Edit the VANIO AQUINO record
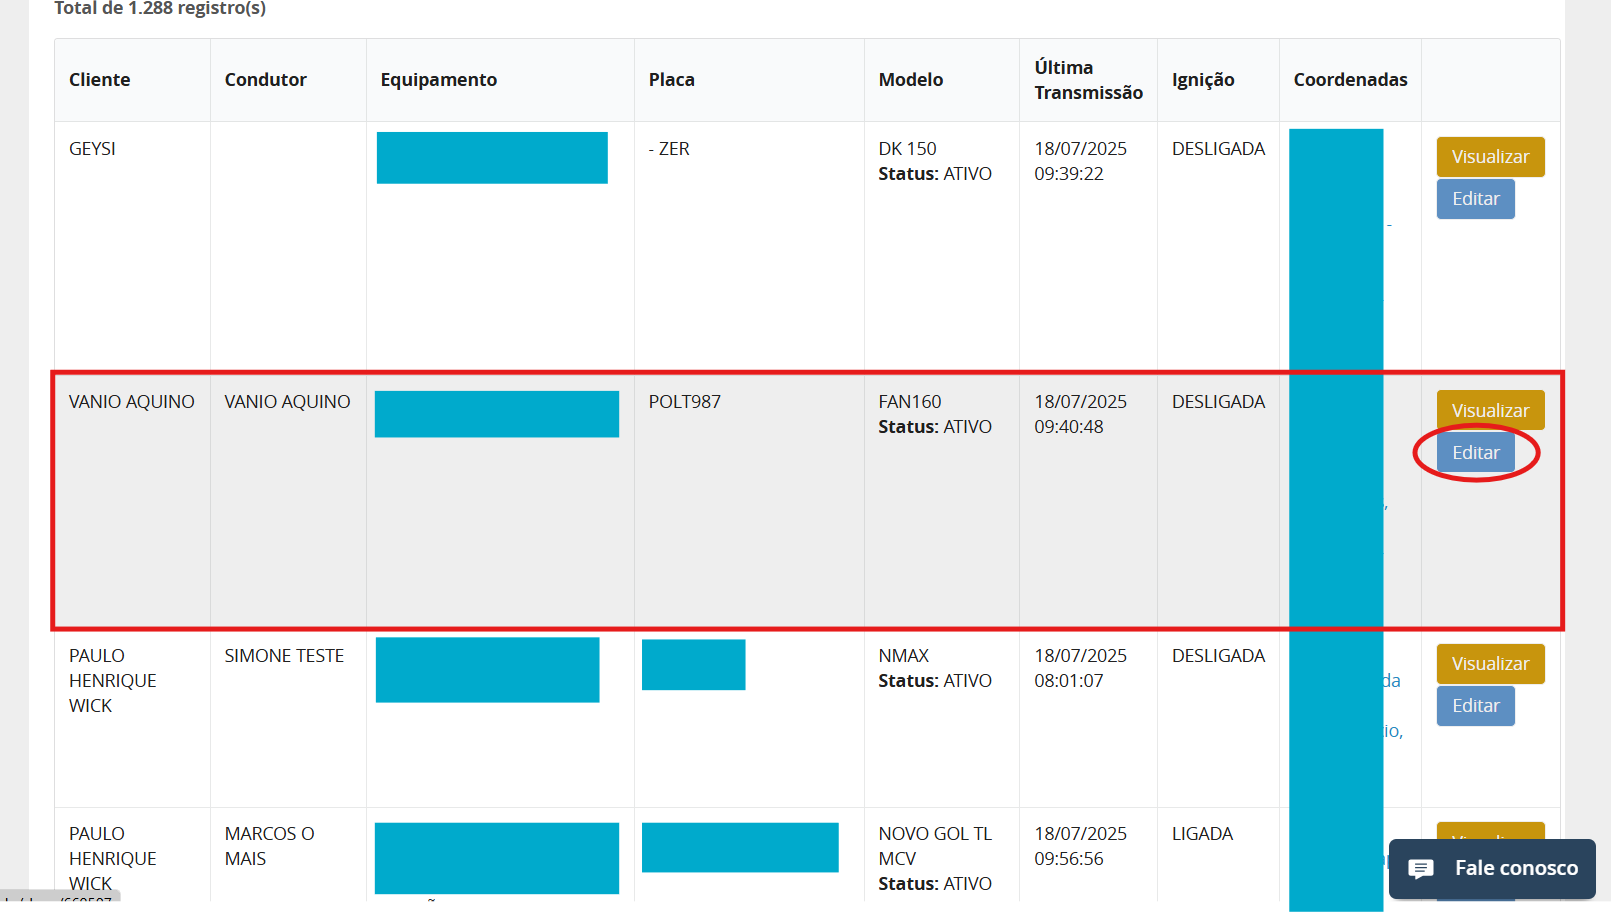Image resolution: width=1611 pixels, height=912 pixels. [1475, 453]
